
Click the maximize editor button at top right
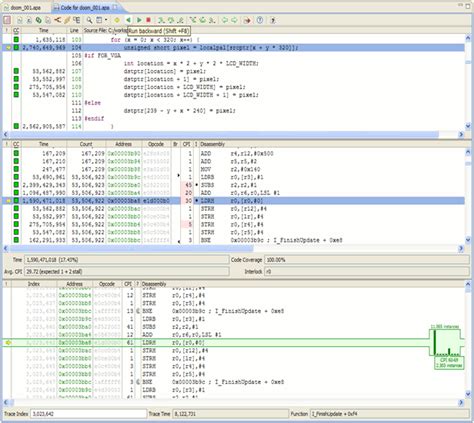(468, 6)
